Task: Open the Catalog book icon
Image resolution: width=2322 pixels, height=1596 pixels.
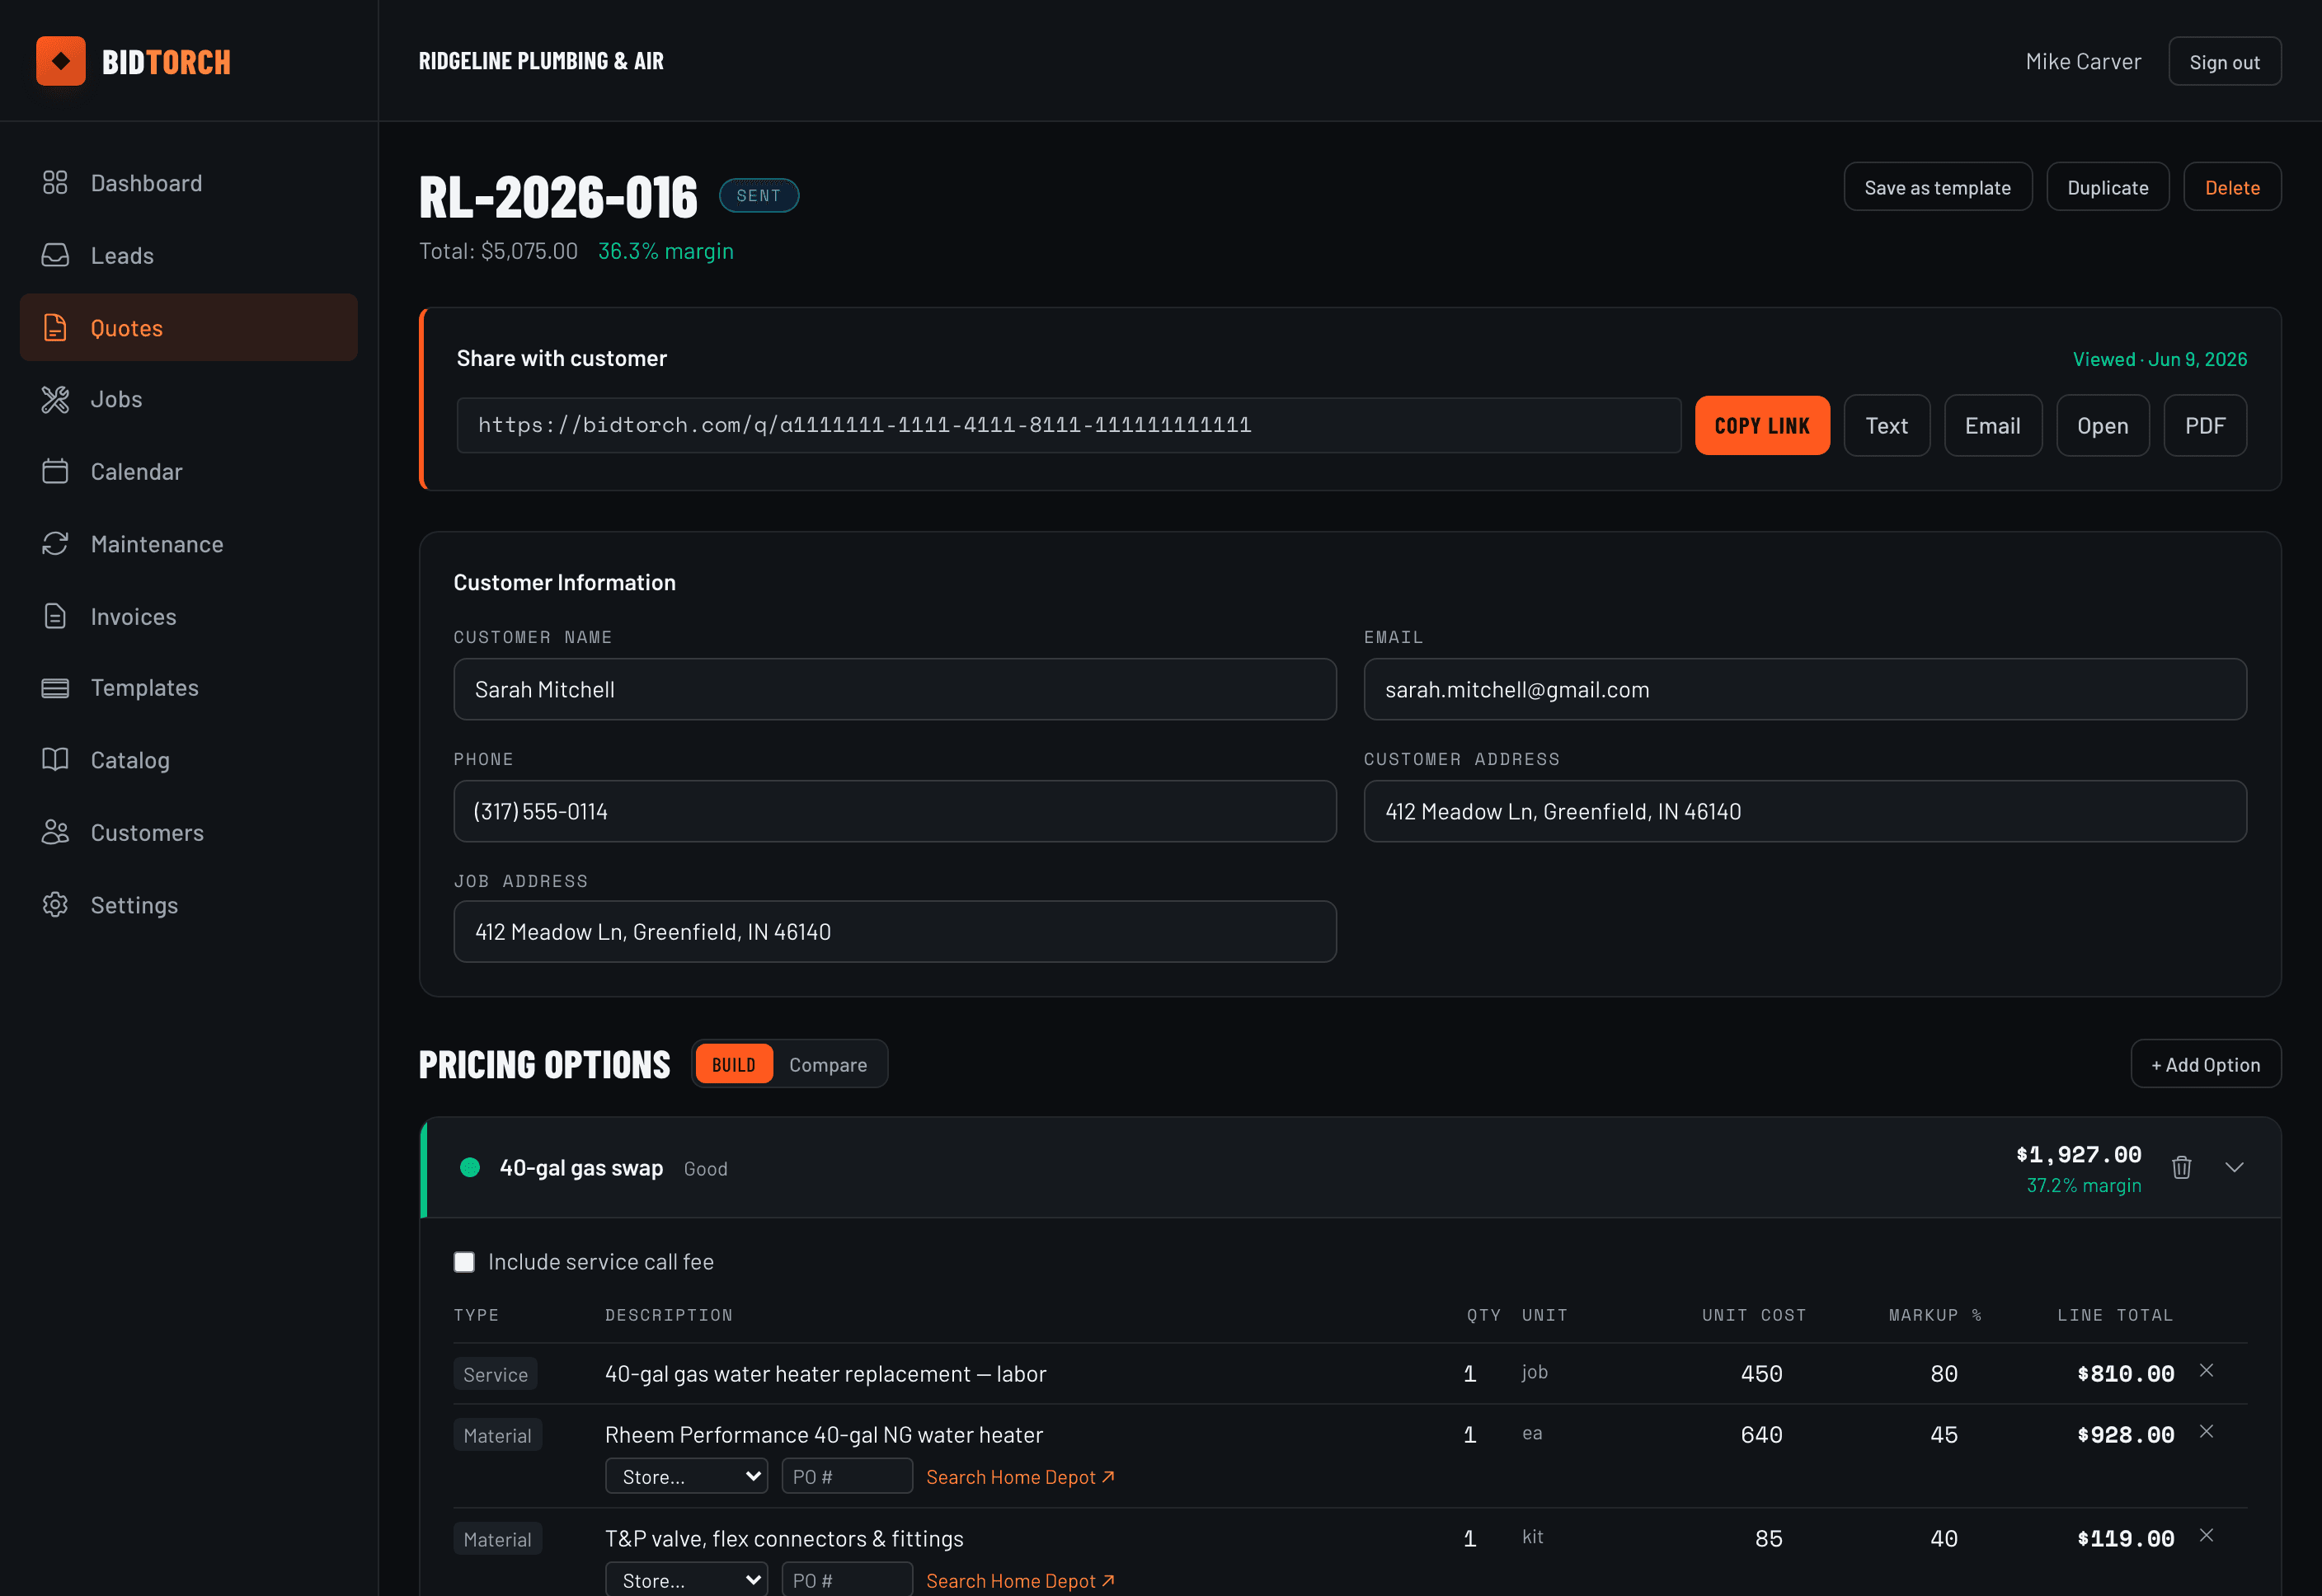Action: [x=55, y=760]
